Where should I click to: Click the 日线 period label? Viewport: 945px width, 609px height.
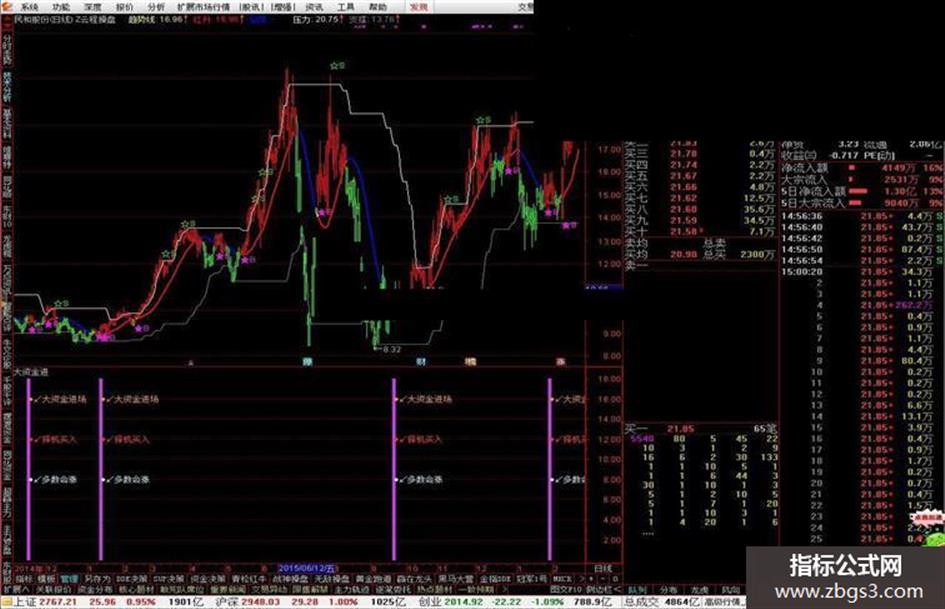(x=603, y=568)
